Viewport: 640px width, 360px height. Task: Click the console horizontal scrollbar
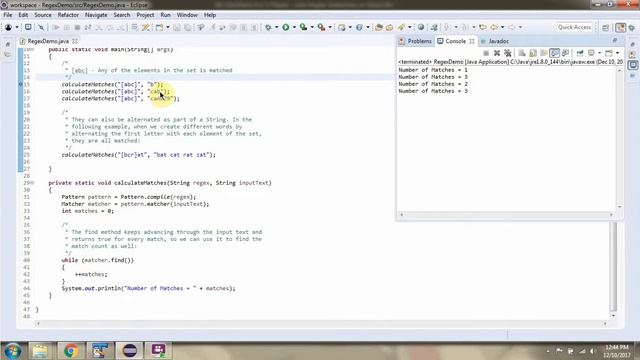point(506,215)
